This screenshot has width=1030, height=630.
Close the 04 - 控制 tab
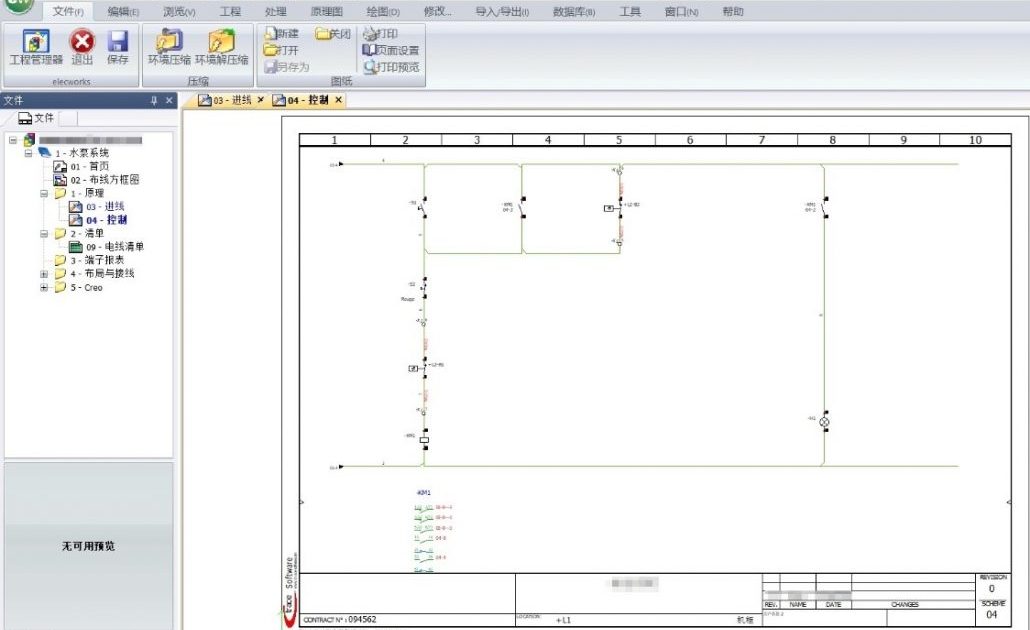pyautogui.click(x=339, y=100)
